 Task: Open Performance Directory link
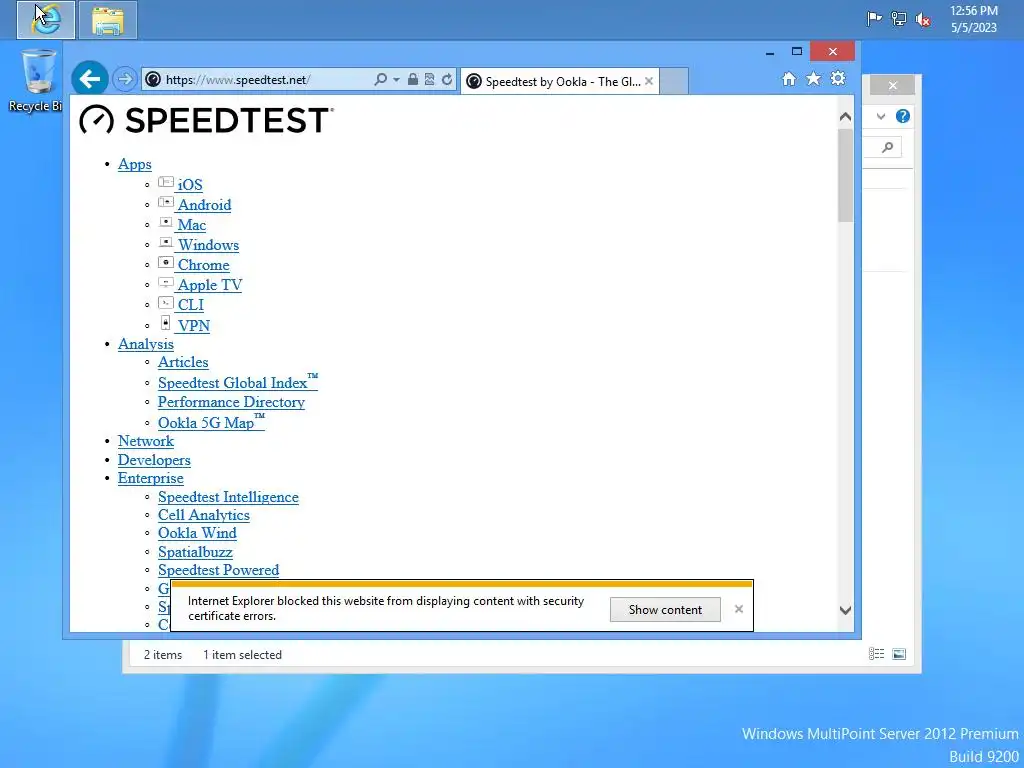[x=231, y=402]
